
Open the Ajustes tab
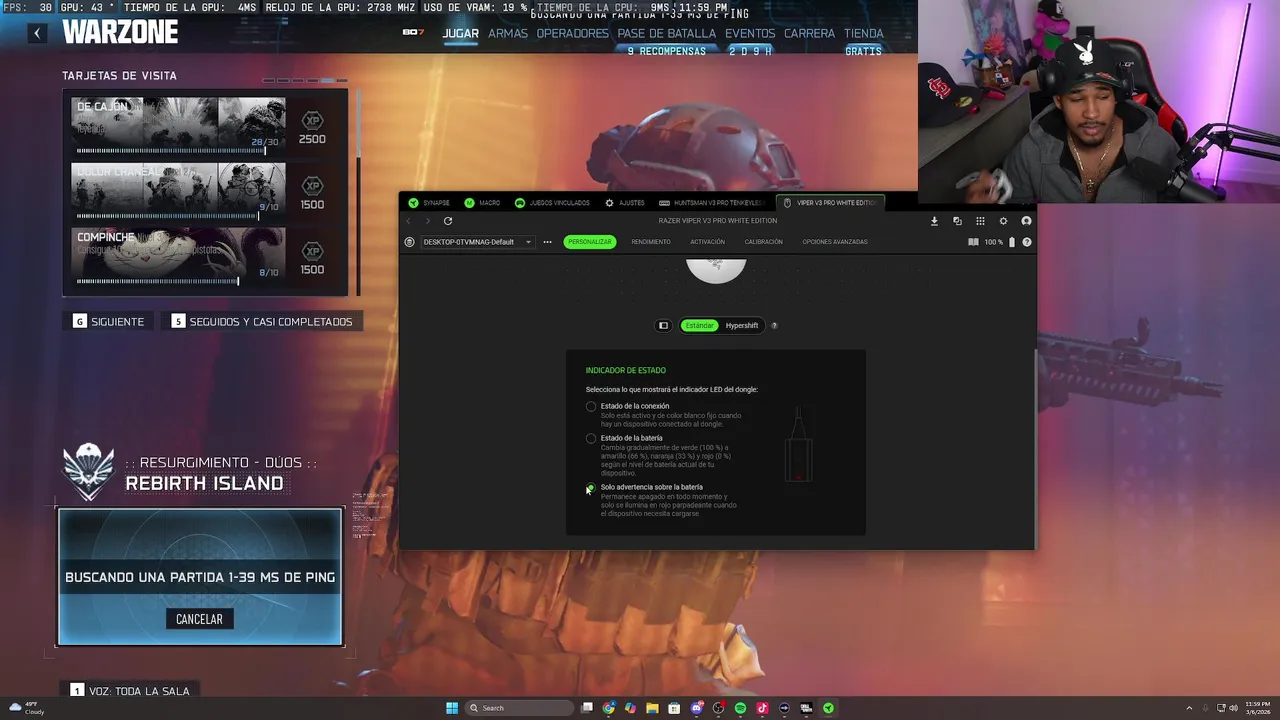click(x=625, y=203)
